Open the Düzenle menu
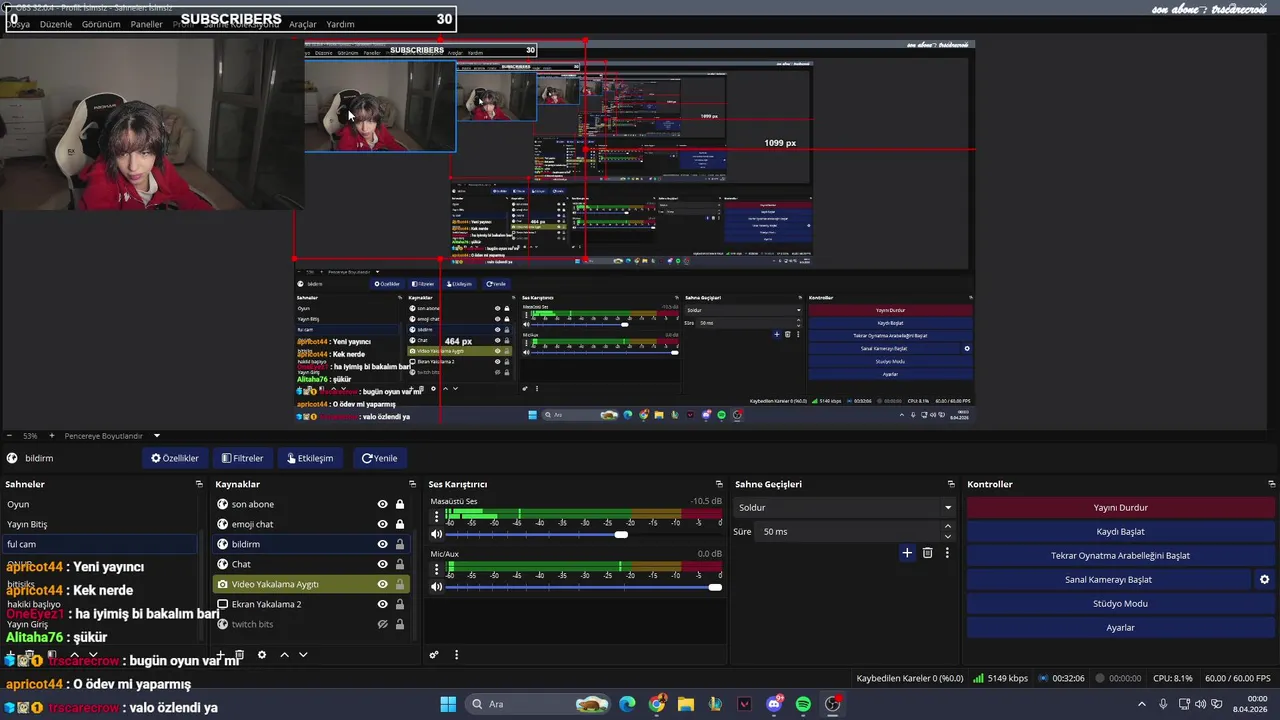The width and height of the screenshot is (1280, 720). click(56, 24)
